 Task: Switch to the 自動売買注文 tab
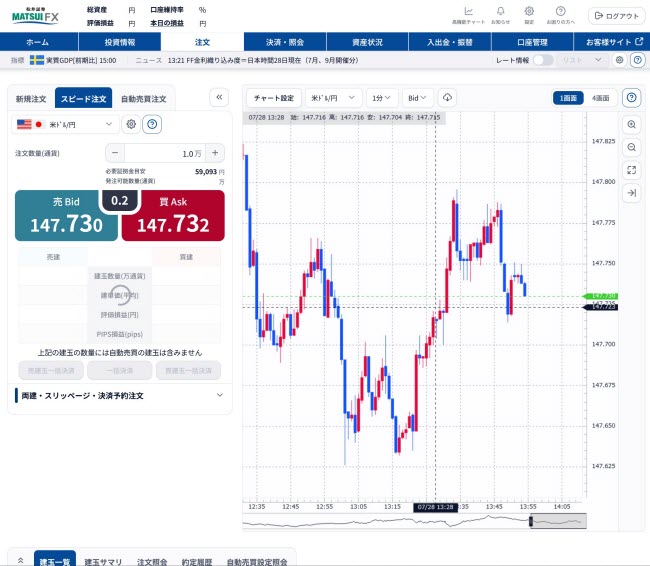pos(143,99)
